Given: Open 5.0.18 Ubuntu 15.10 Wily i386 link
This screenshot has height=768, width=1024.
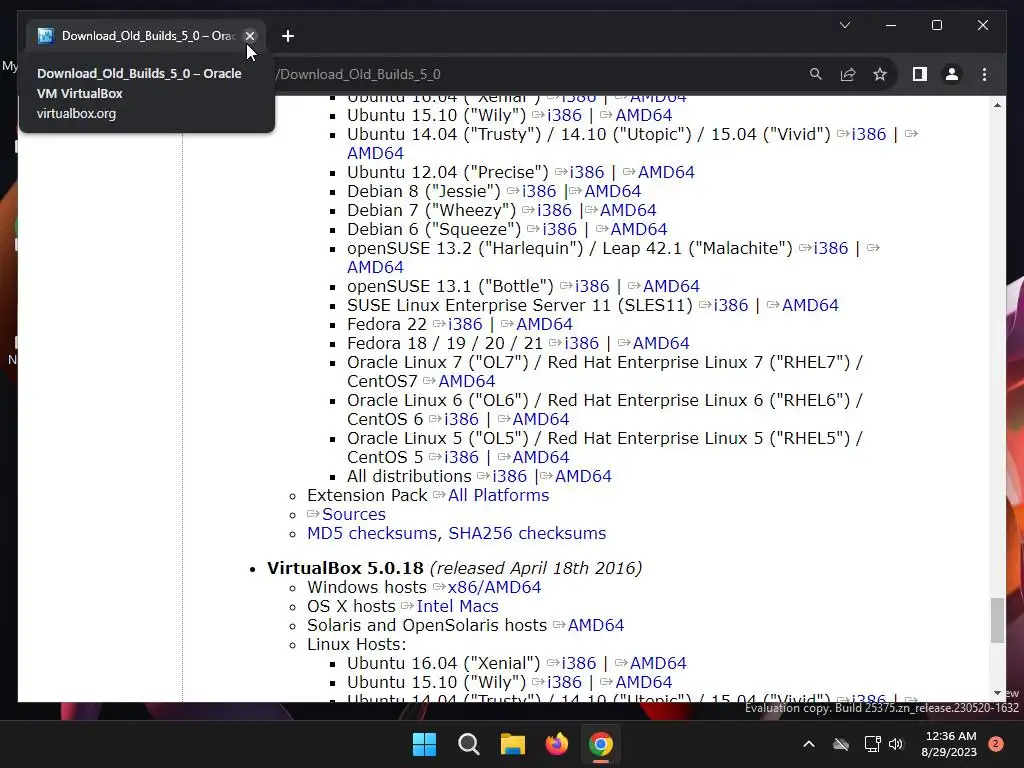Looking at the screenshot, I should click(x=564, y=682).
